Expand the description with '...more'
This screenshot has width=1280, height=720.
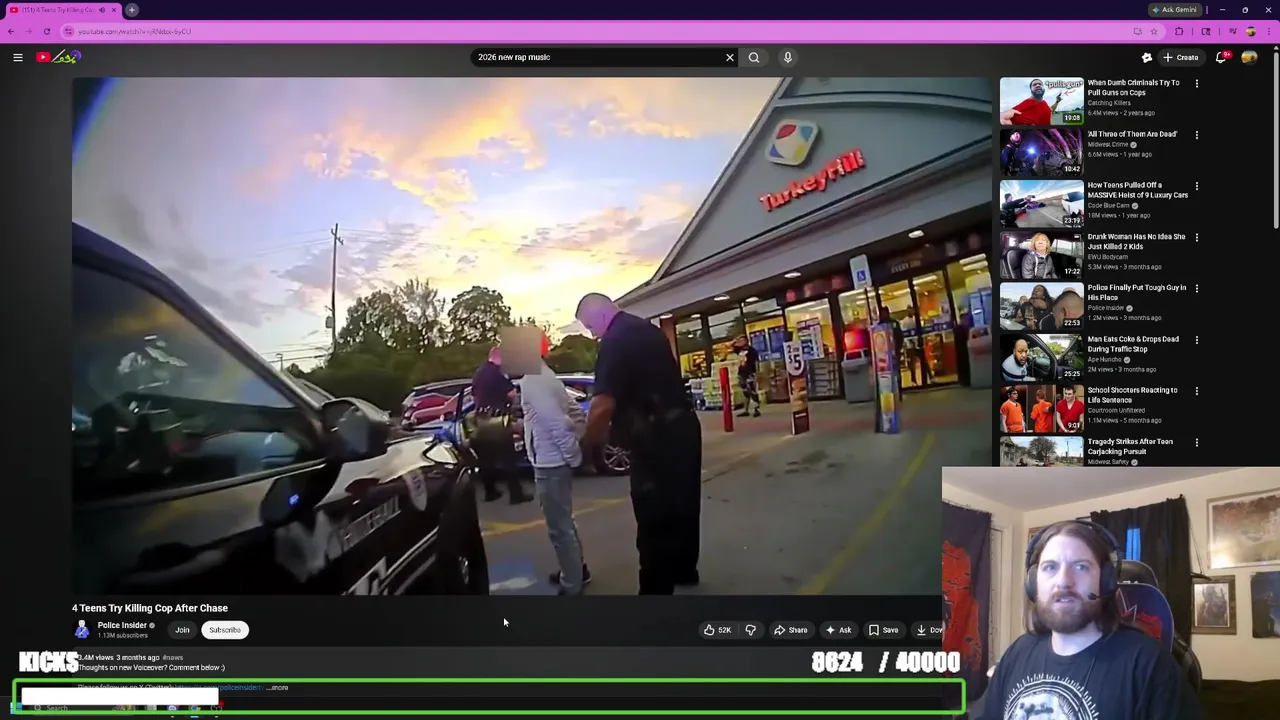tap(279, 687)
